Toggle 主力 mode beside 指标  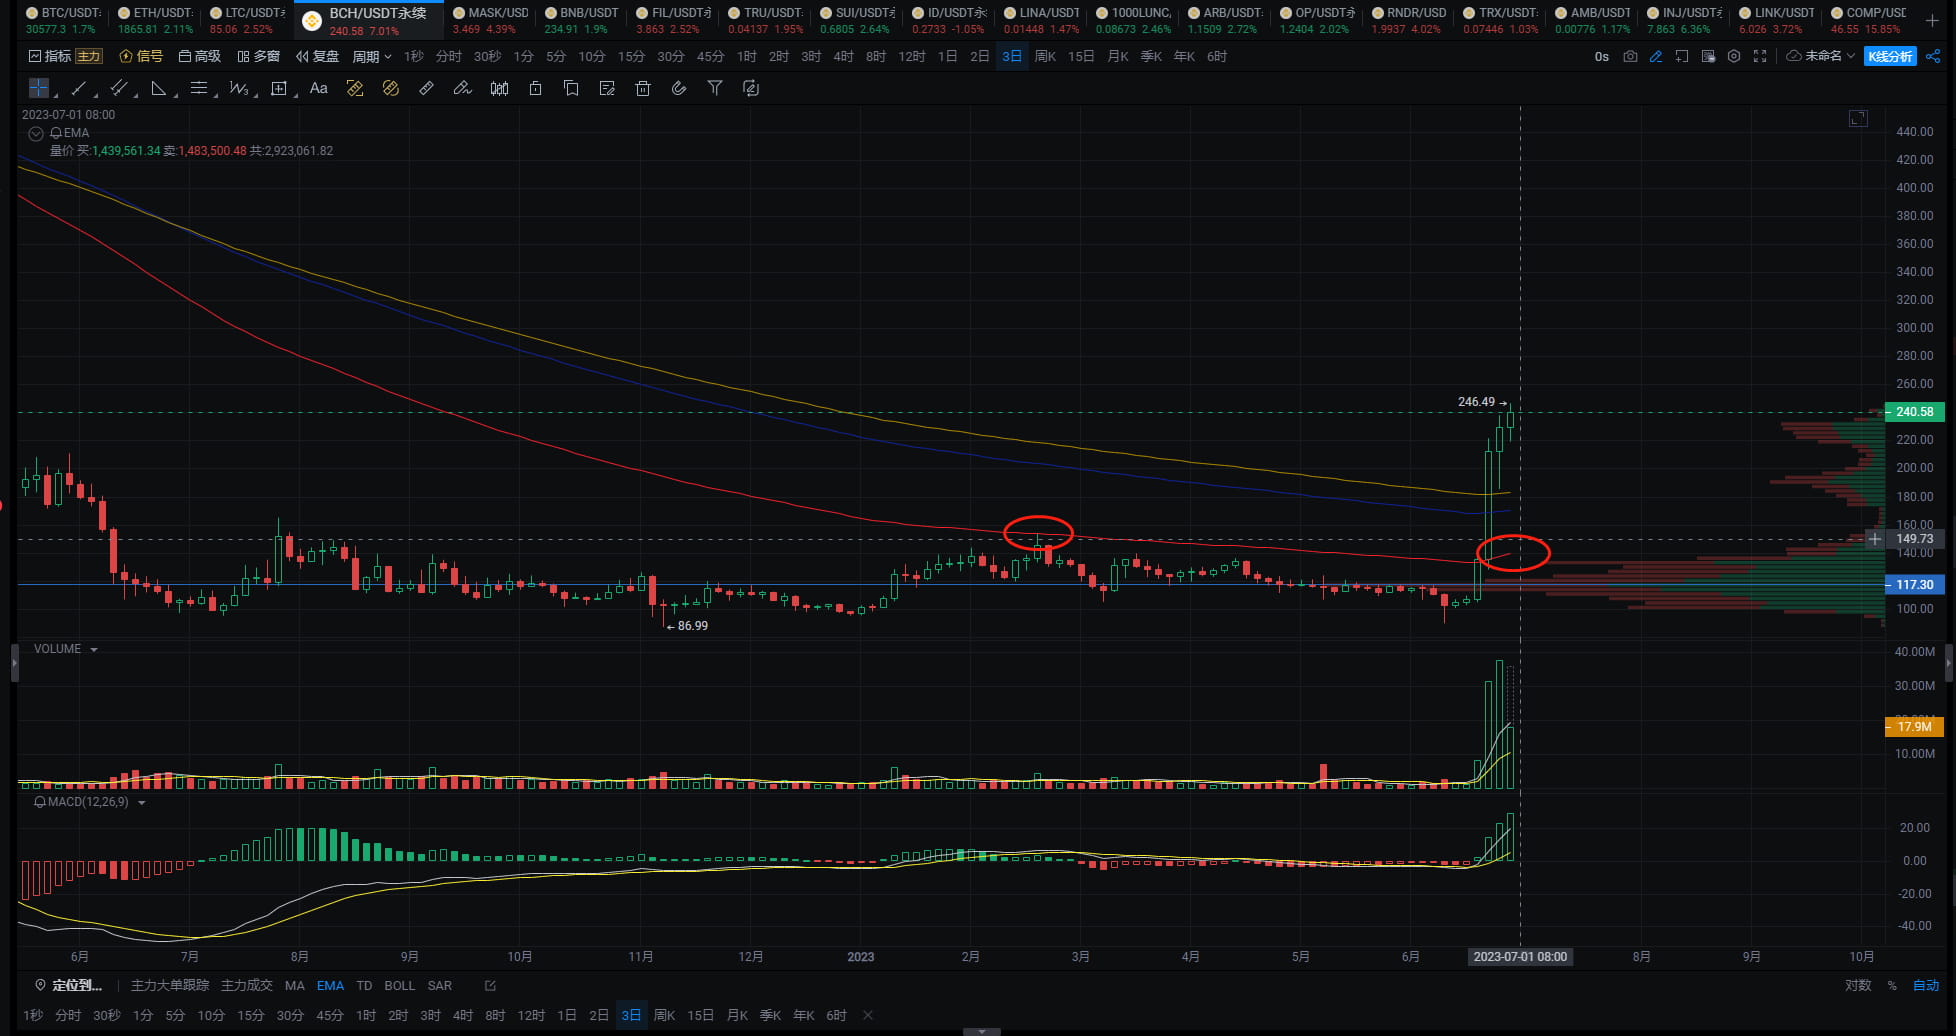[89, 56]
